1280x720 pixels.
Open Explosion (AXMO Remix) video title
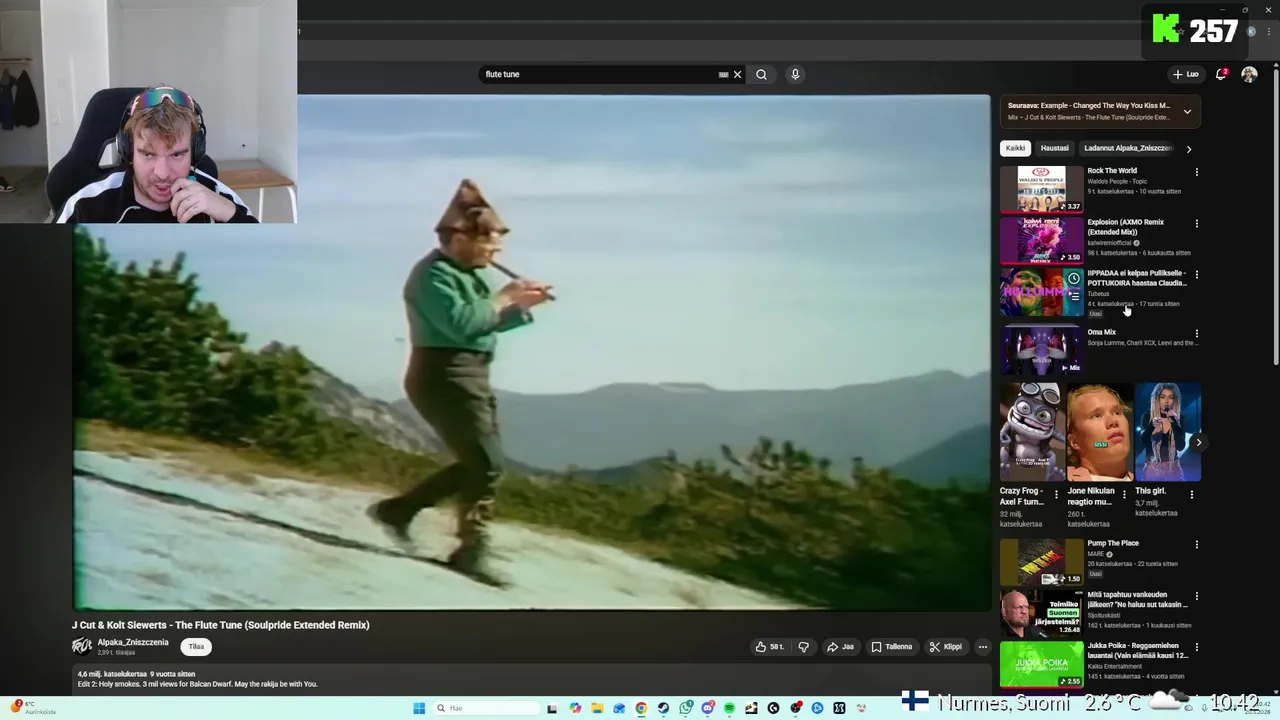pyautogui.click(x=1125, y=227)
